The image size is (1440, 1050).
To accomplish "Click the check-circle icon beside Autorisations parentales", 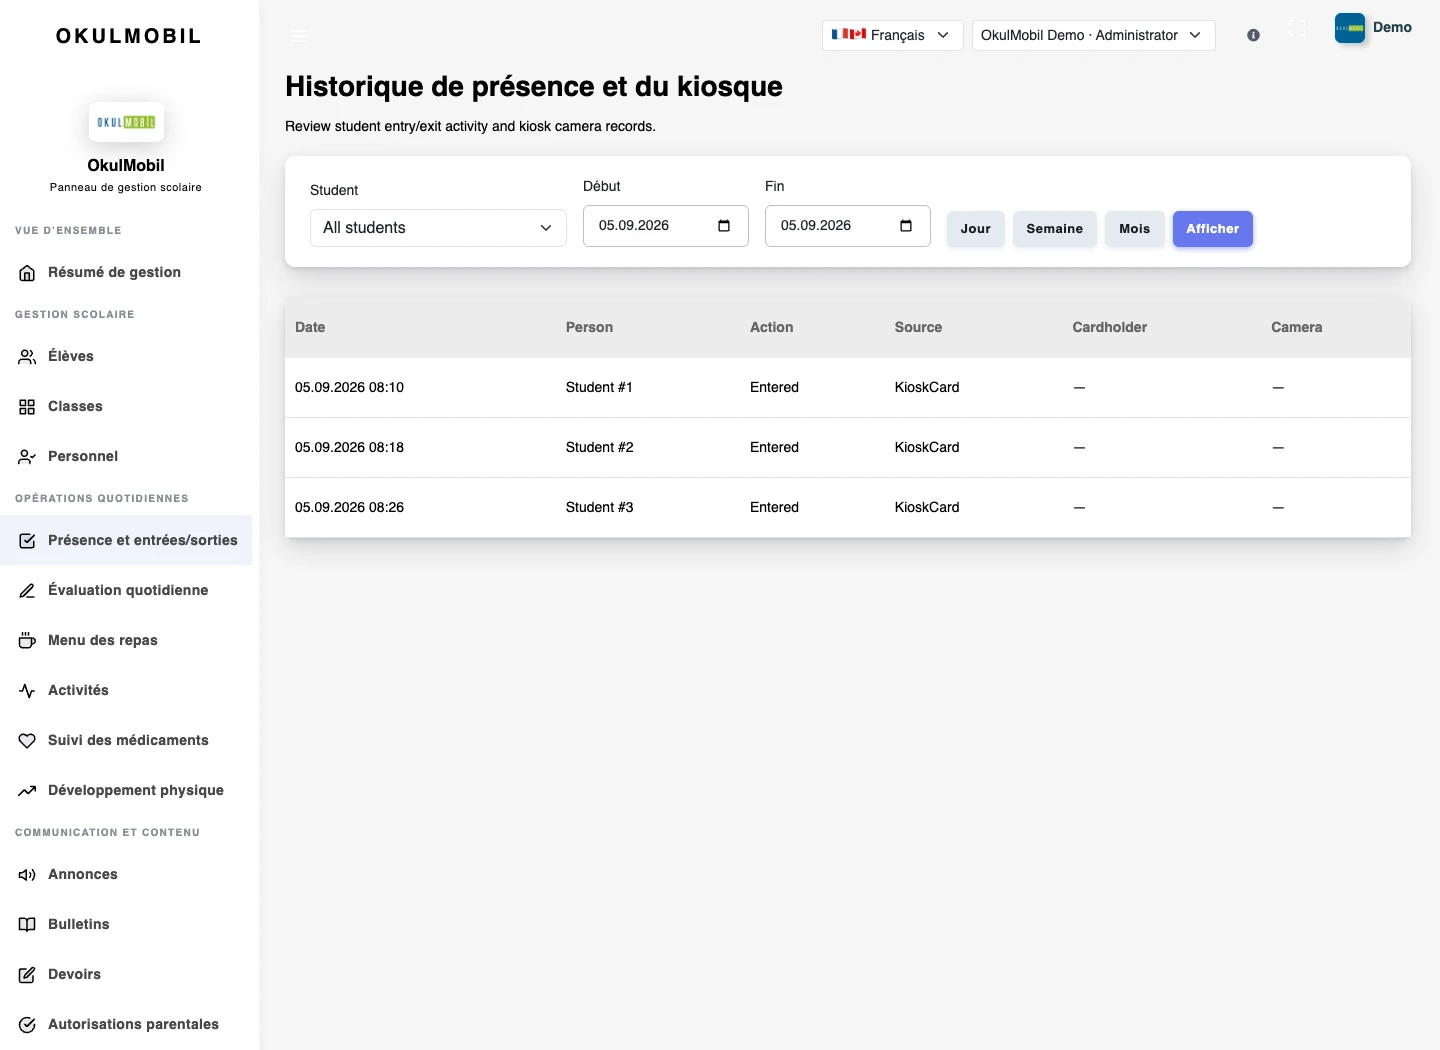I will coord(27,1025).
